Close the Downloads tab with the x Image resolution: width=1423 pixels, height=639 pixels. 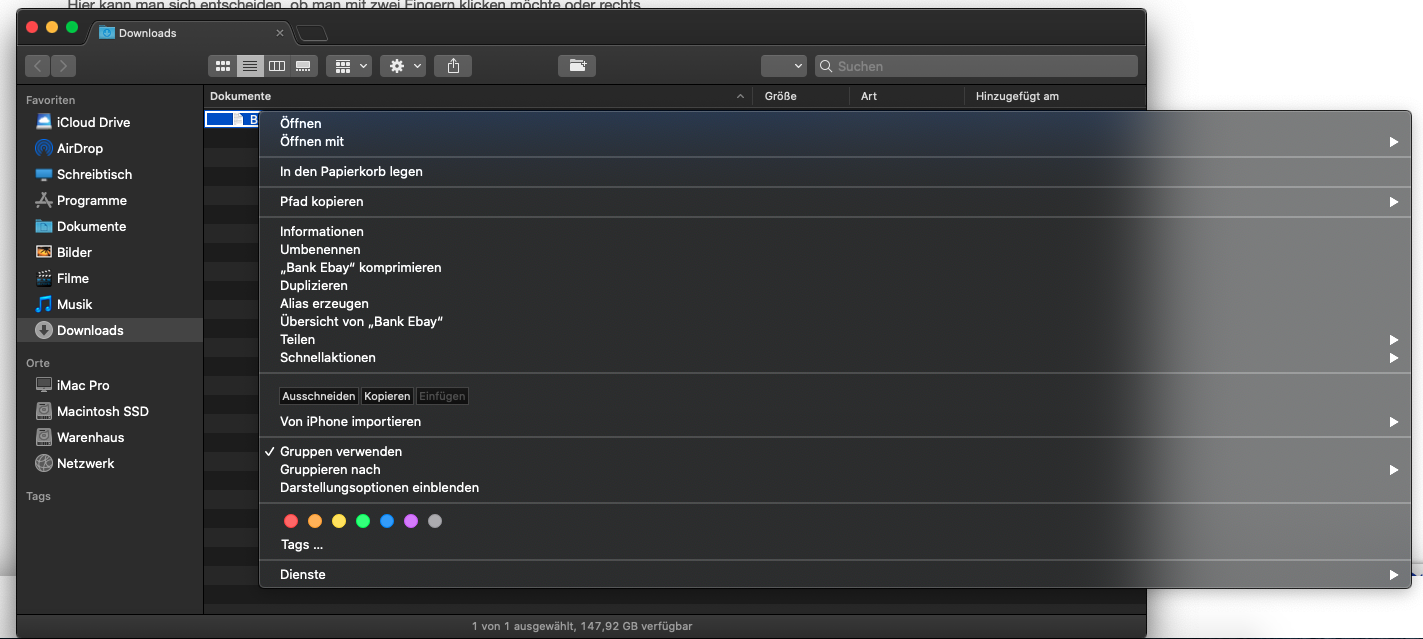[x=279, y=33]
